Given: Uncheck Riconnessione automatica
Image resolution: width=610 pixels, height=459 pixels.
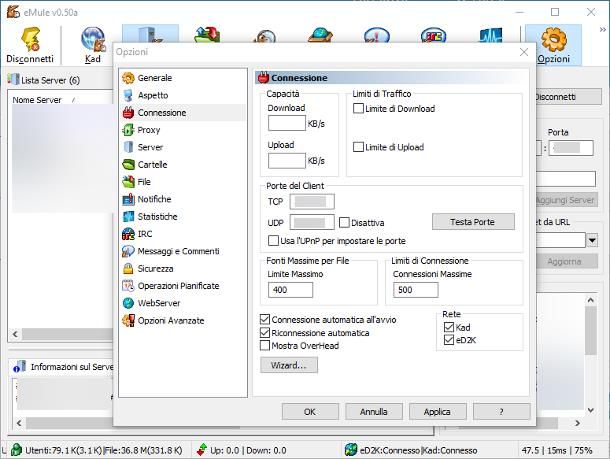Looking at the screenshot, I should tap(265, 333).
